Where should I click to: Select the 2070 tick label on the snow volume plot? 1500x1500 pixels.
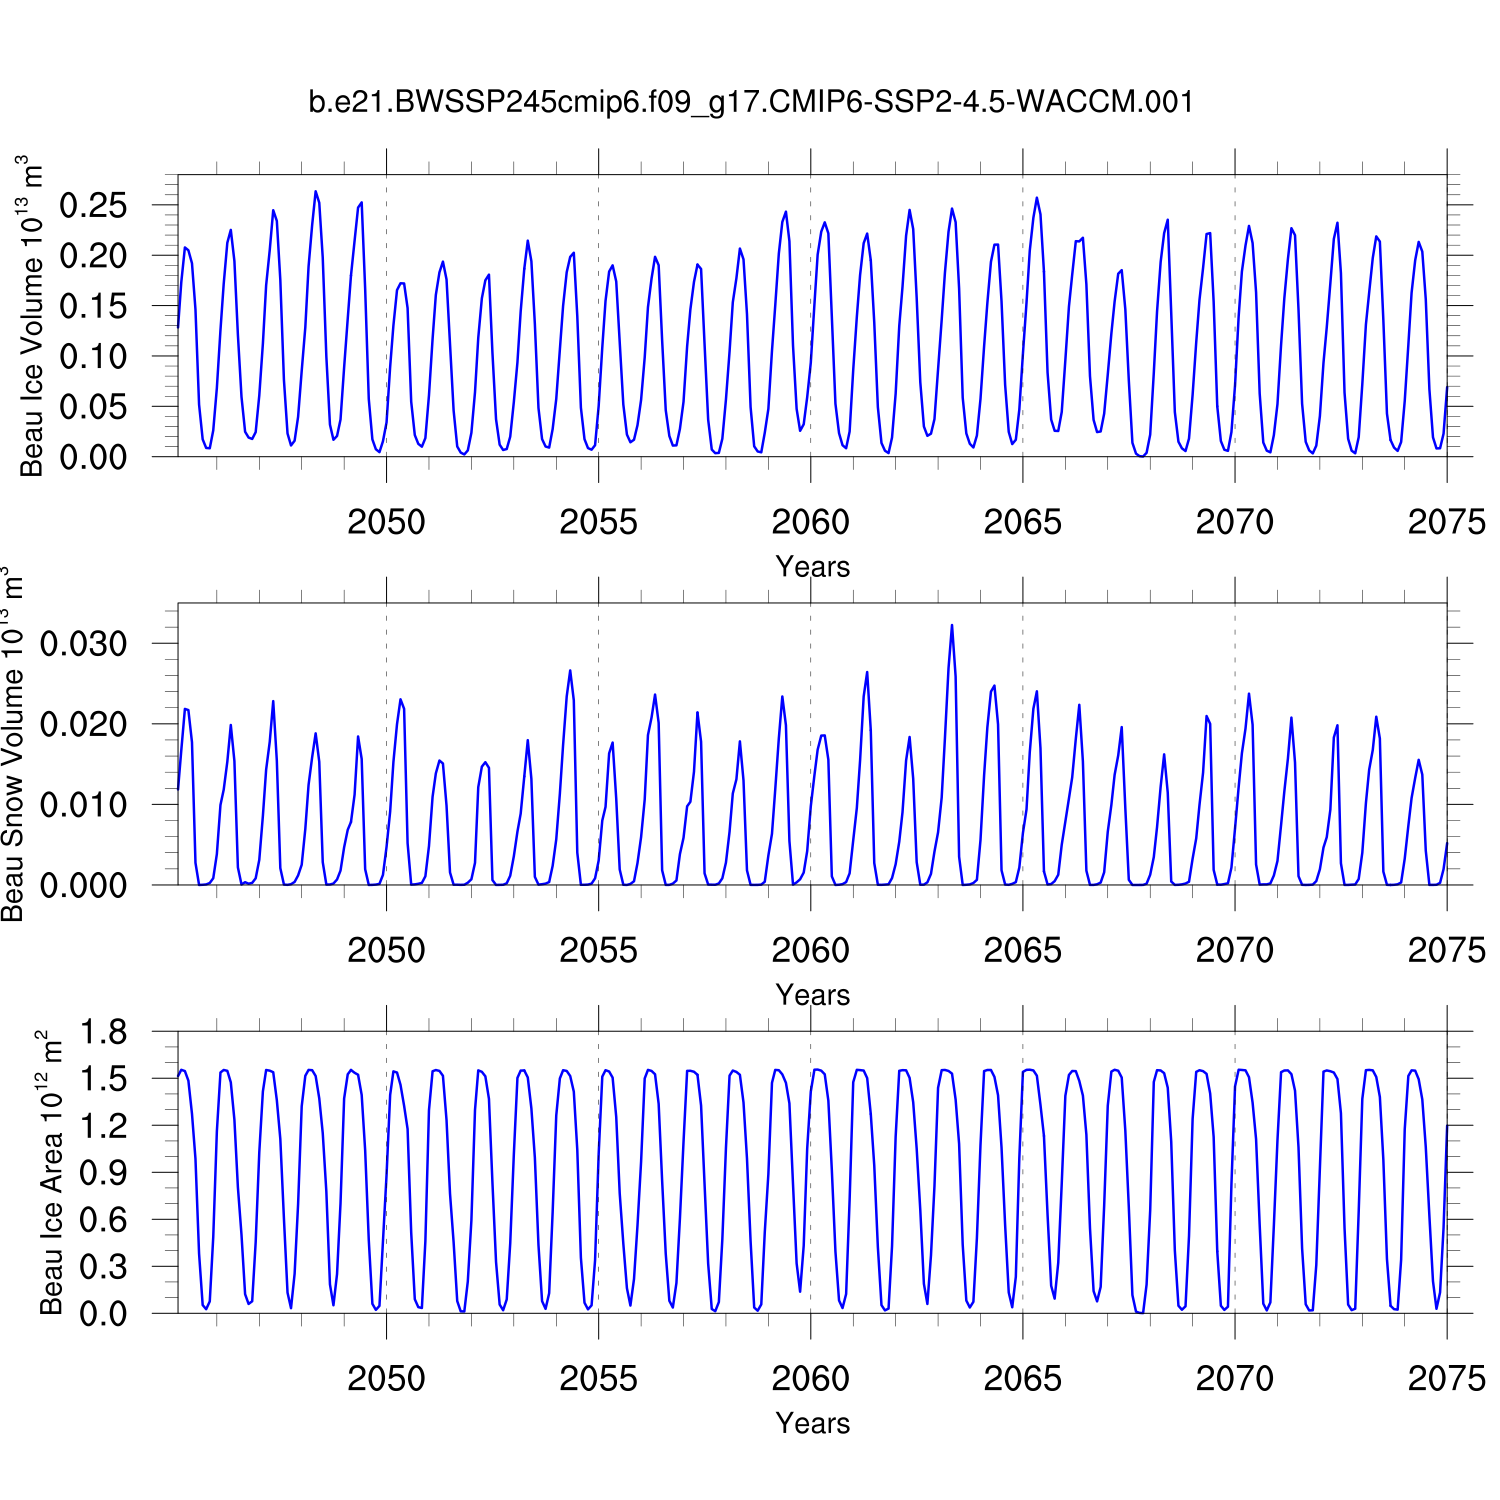[1234, 950]
